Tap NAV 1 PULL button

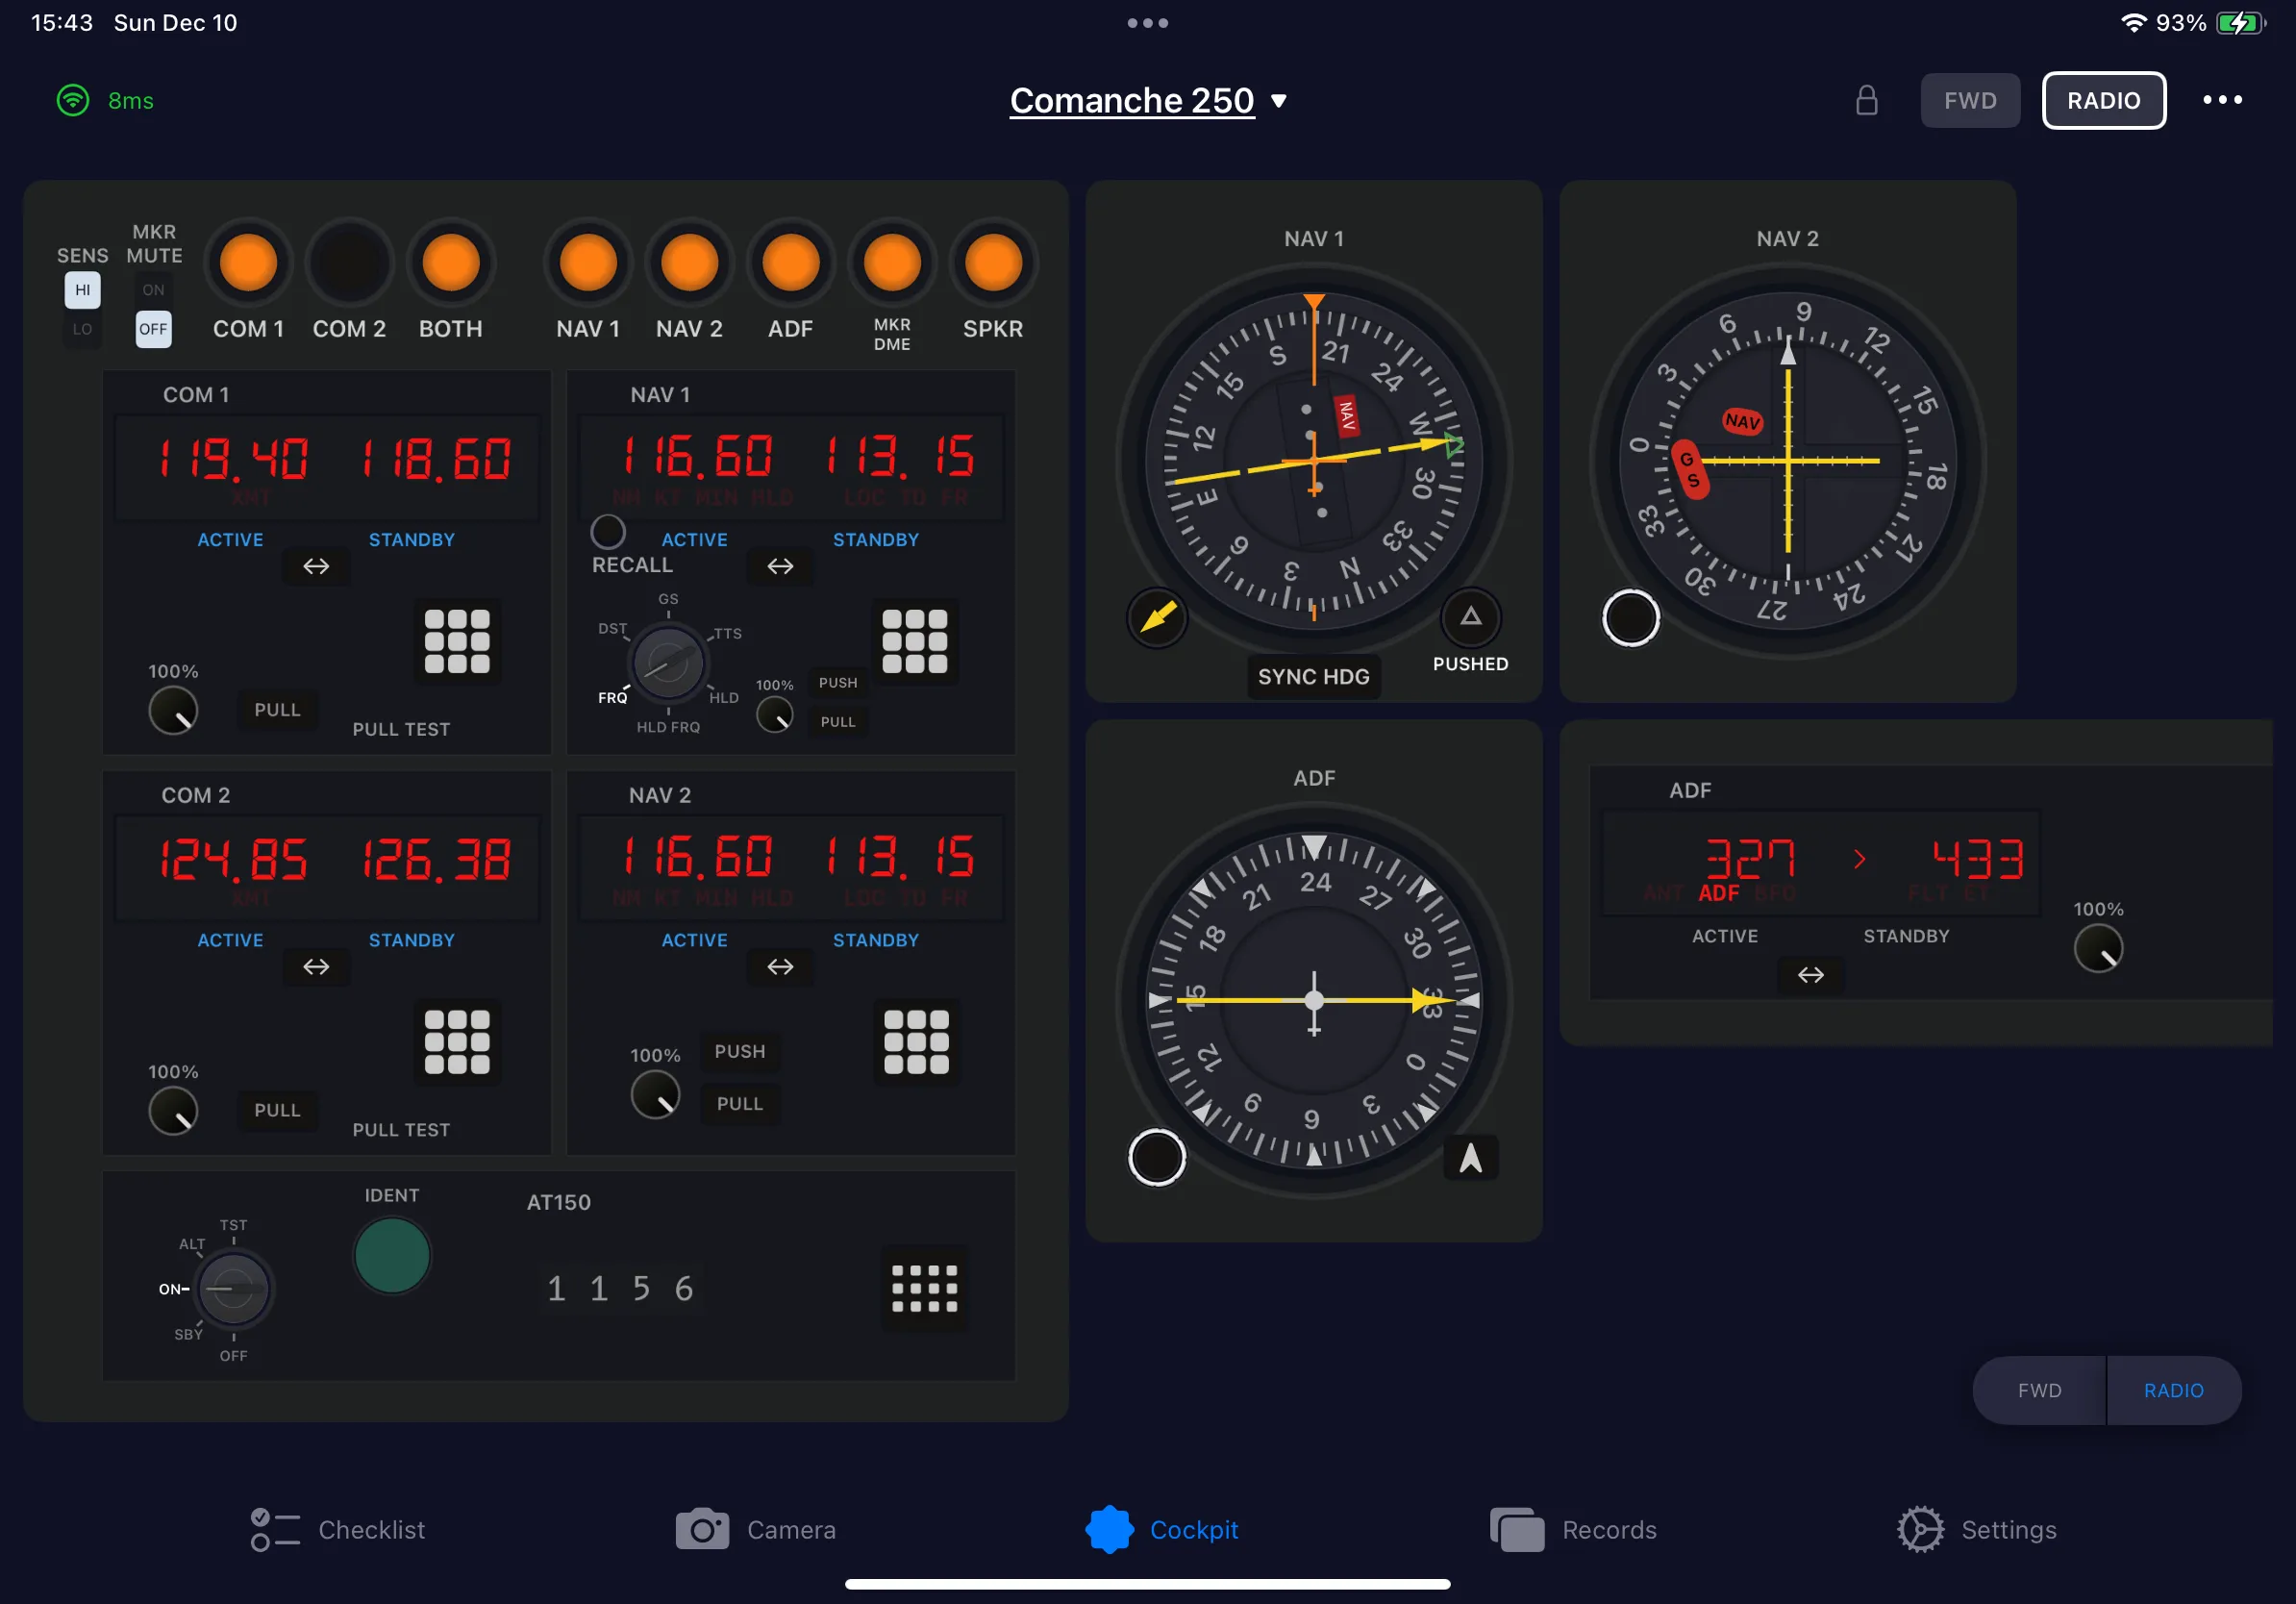[x=838, y=722]
